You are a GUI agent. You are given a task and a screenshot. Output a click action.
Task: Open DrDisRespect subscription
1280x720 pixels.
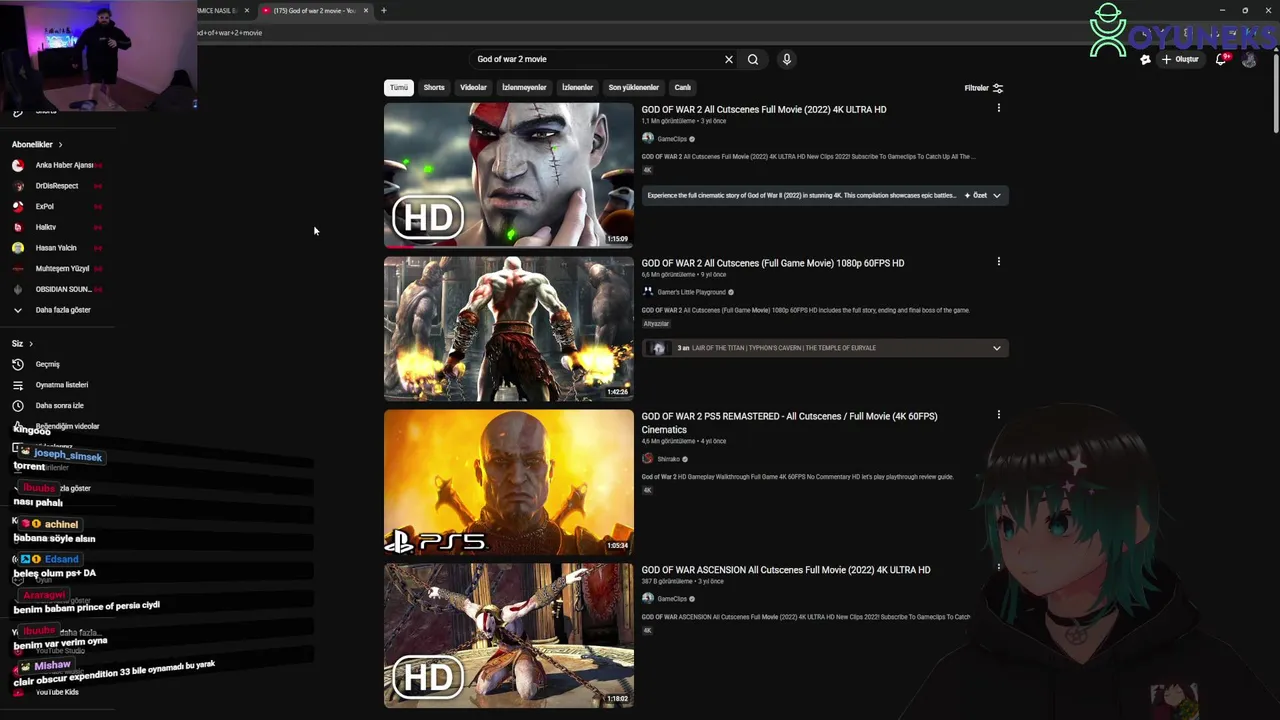(55, 186)
